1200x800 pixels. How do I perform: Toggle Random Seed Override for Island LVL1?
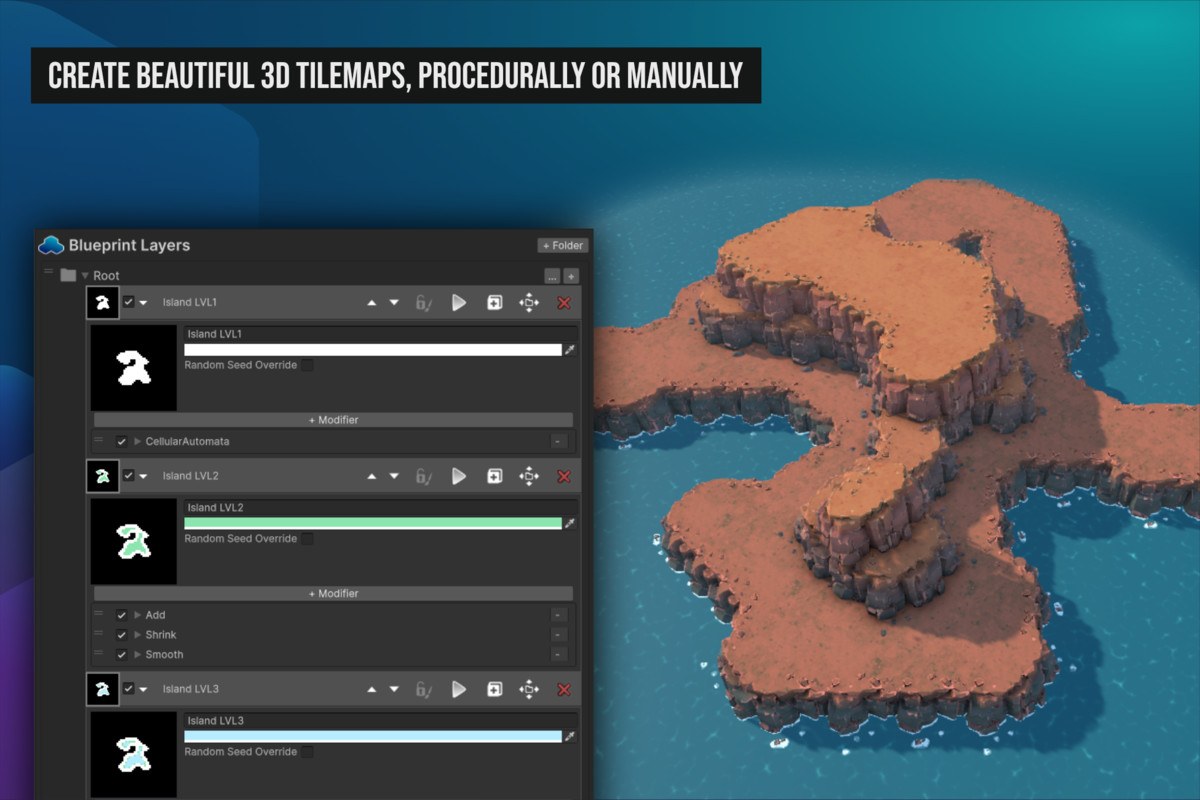[308, 365]
